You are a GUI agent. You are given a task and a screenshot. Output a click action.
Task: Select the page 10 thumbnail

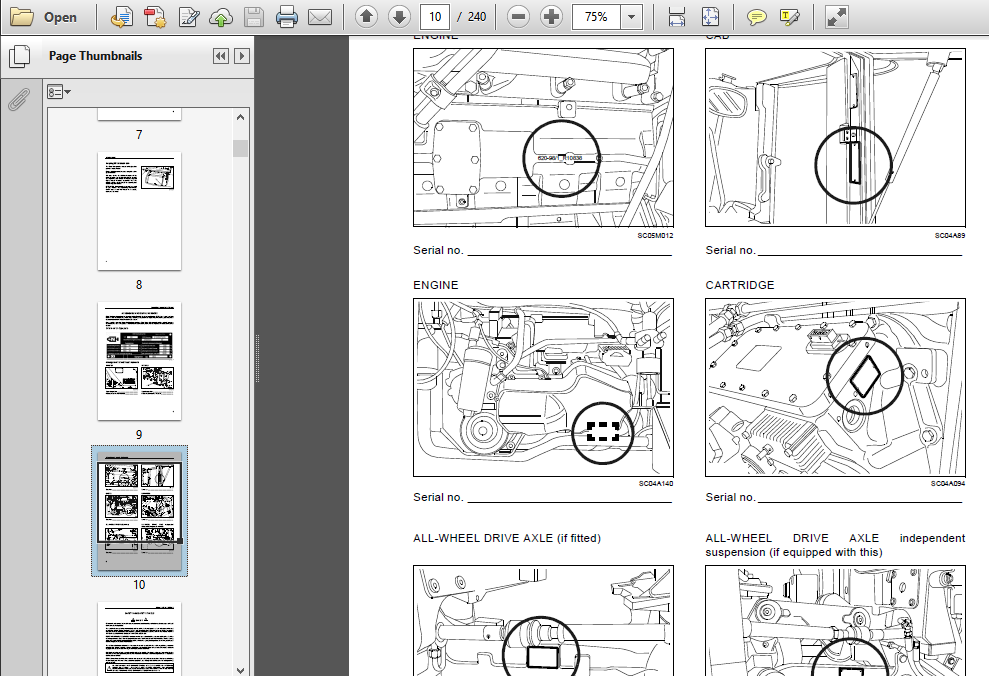[x=139, y=511]
